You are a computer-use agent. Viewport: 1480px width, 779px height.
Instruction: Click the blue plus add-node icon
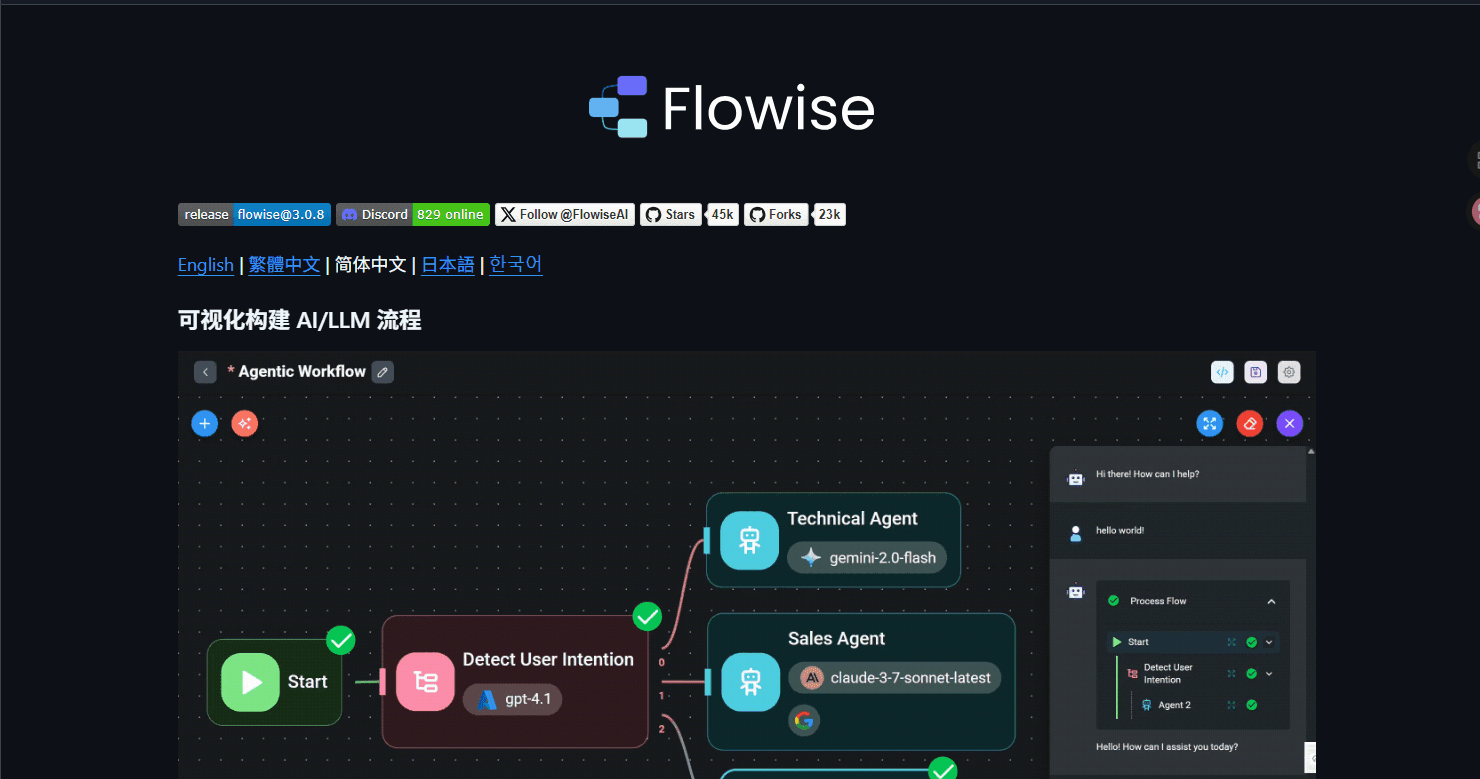(x=205, y=424)
